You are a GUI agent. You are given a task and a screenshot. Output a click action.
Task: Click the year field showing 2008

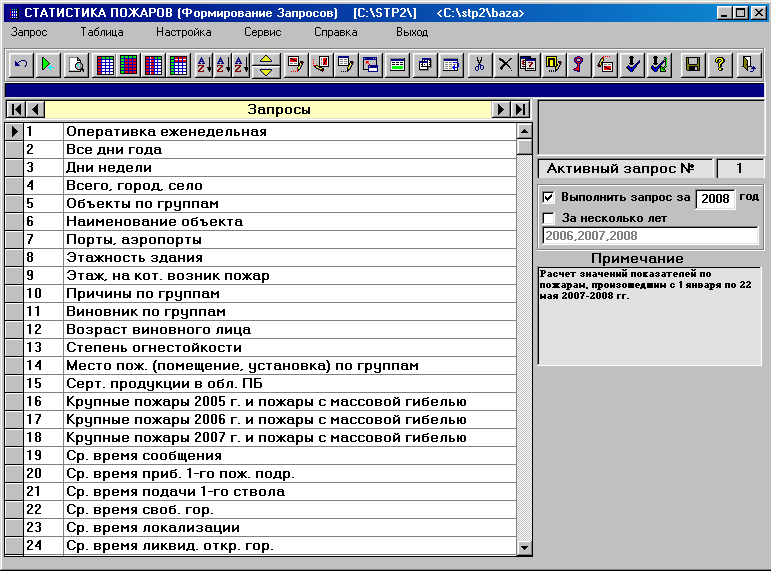point(715,199)
